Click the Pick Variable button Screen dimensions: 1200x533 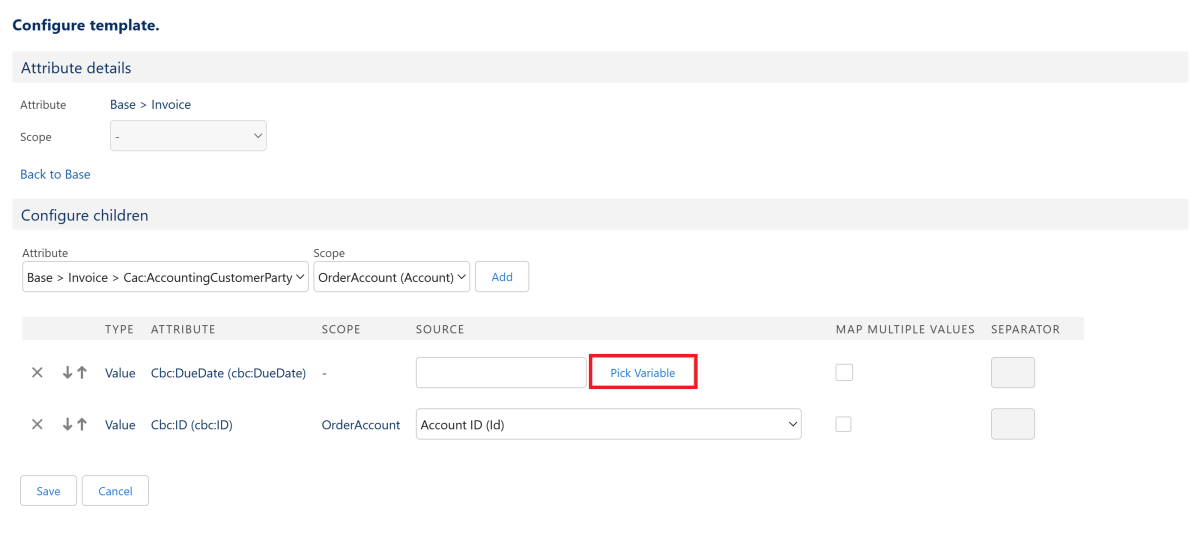[643, 373]
